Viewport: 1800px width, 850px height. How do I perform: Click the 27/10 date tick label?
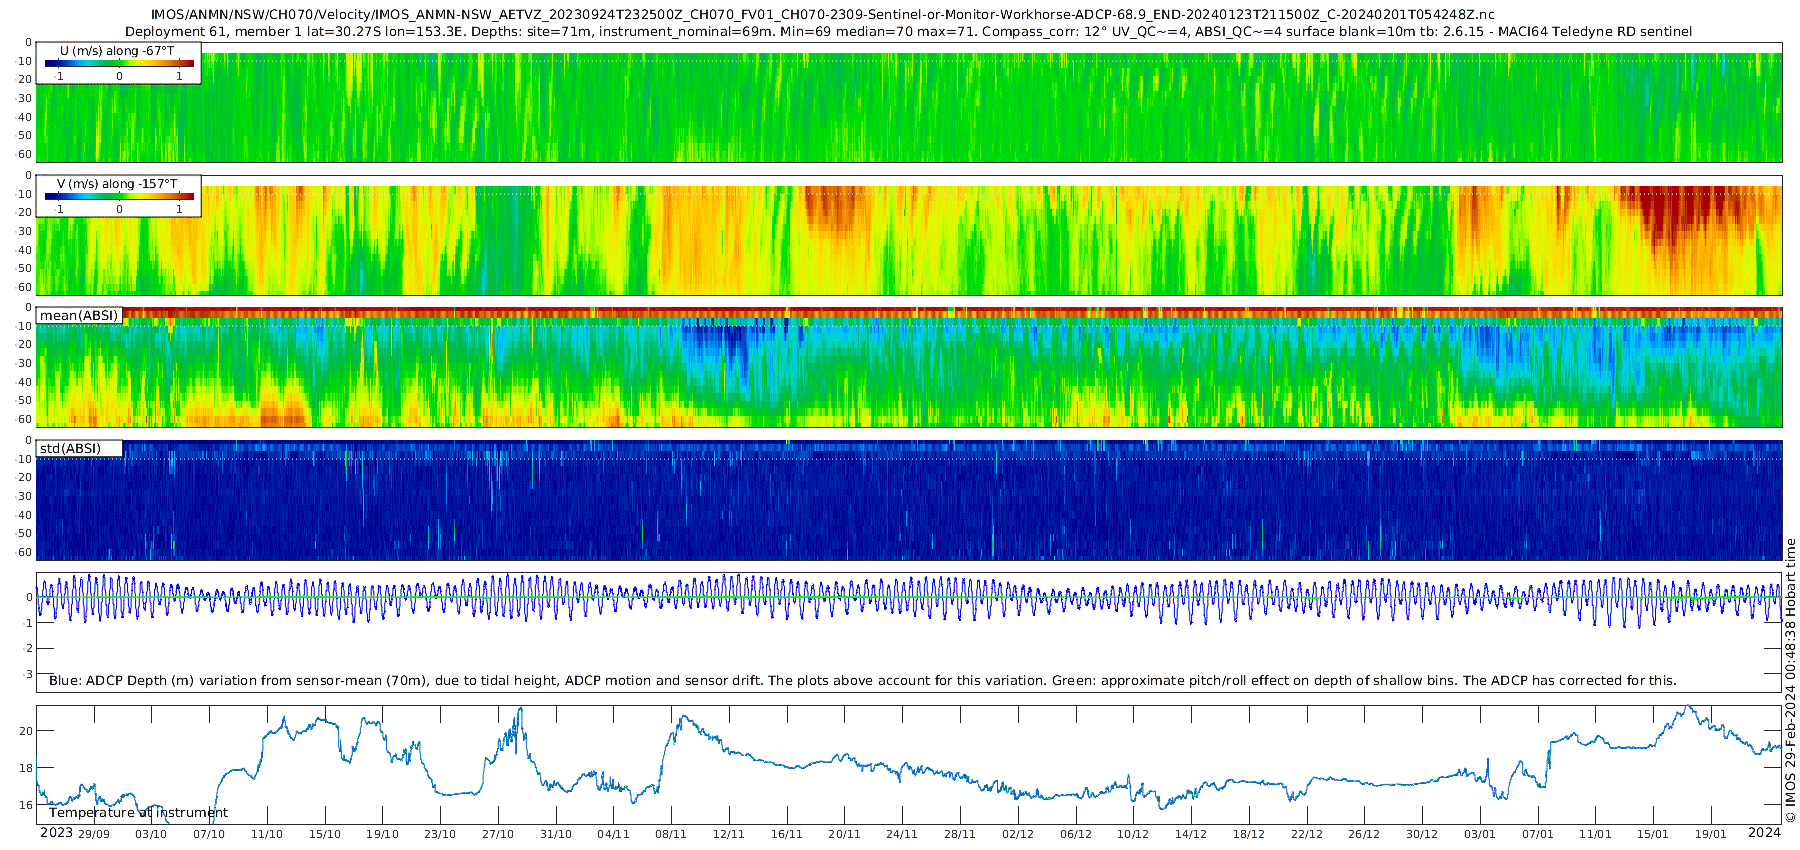(x=498, y=834)
